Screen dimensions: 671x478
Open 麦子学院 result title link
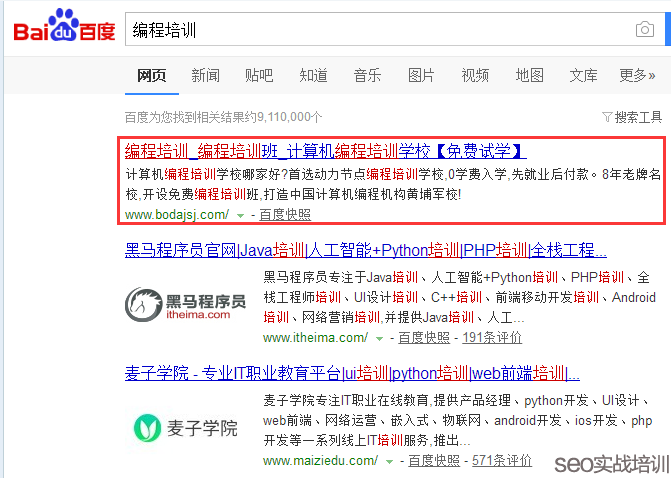[352, 373]
